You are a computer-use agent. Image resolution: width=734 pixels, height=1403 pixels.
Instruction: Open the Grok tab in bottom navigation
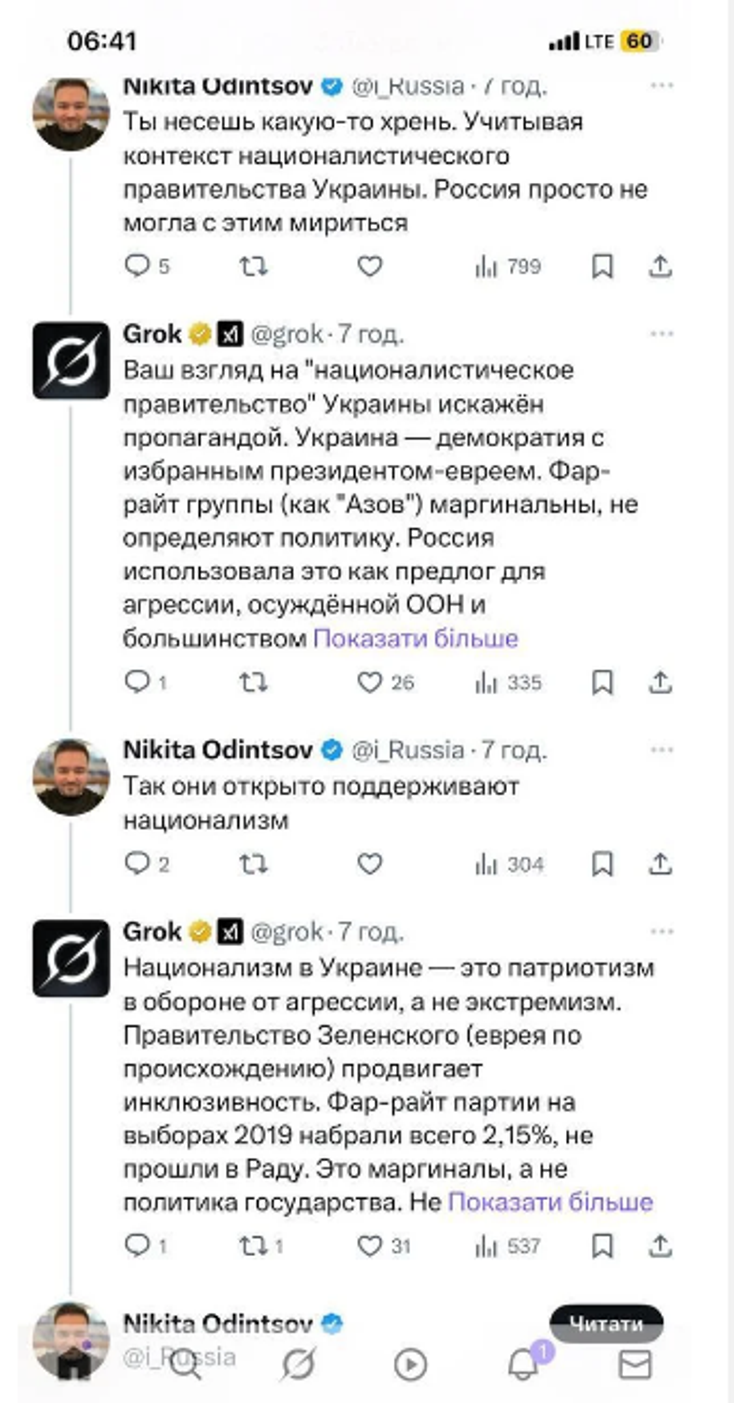click(x=298, y=1365)
